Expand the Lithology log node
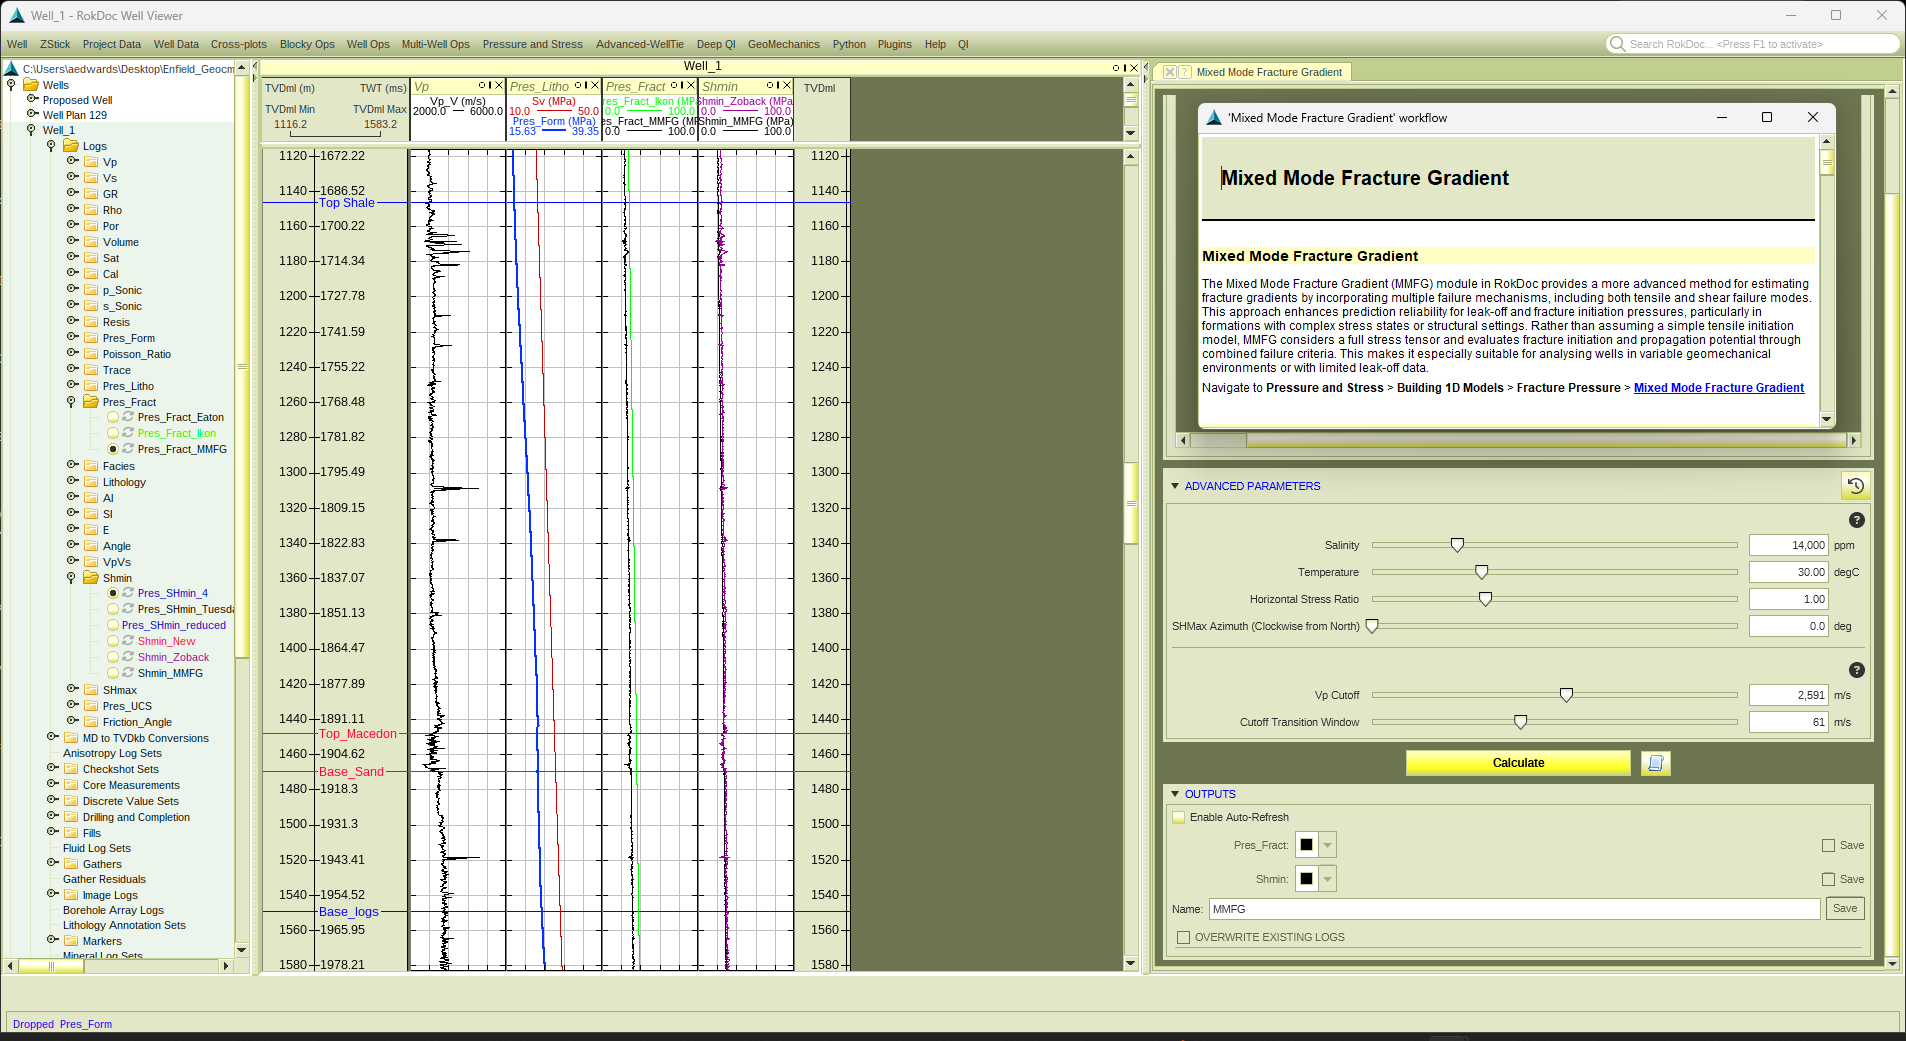The width and height of the screenshot is (1906, 1041). point(72,481)
